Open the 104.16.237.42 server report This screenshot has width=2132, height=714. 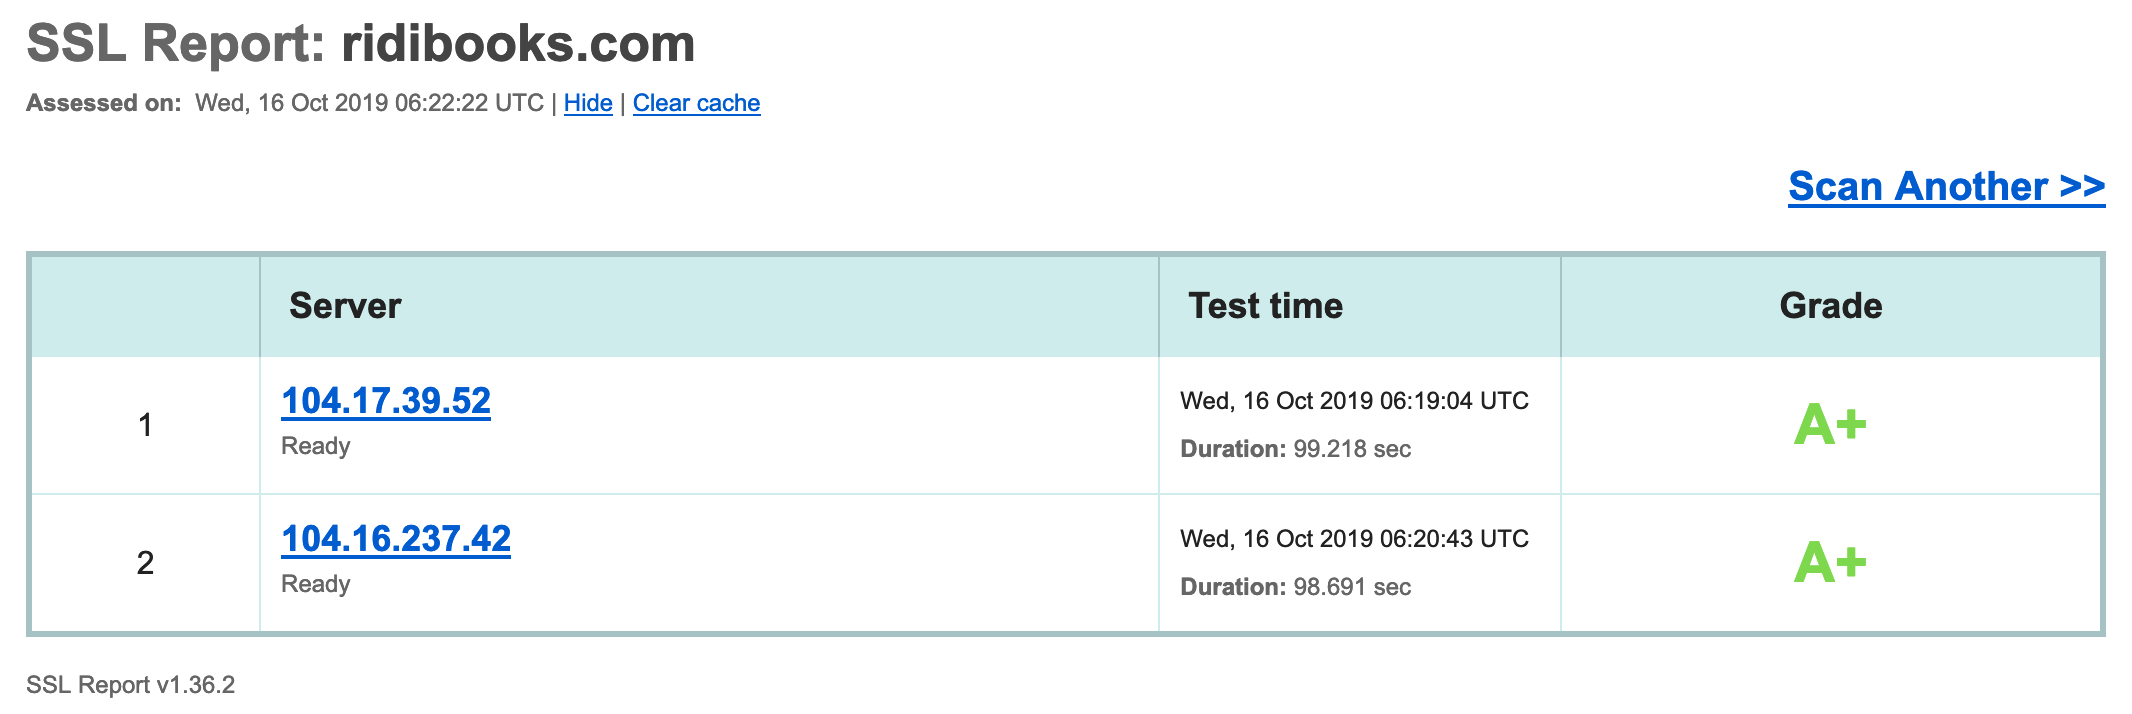coord(396,539)
